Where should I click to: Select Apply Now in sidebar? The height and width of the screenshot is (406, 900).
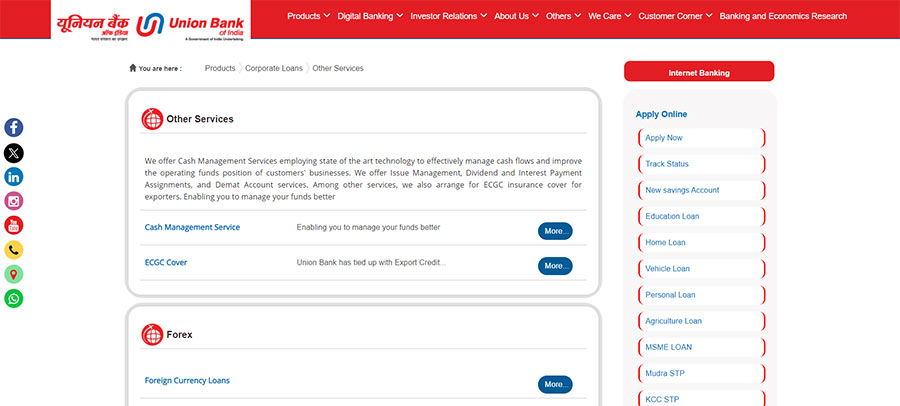pyautogui.click(x=701, y=138)
